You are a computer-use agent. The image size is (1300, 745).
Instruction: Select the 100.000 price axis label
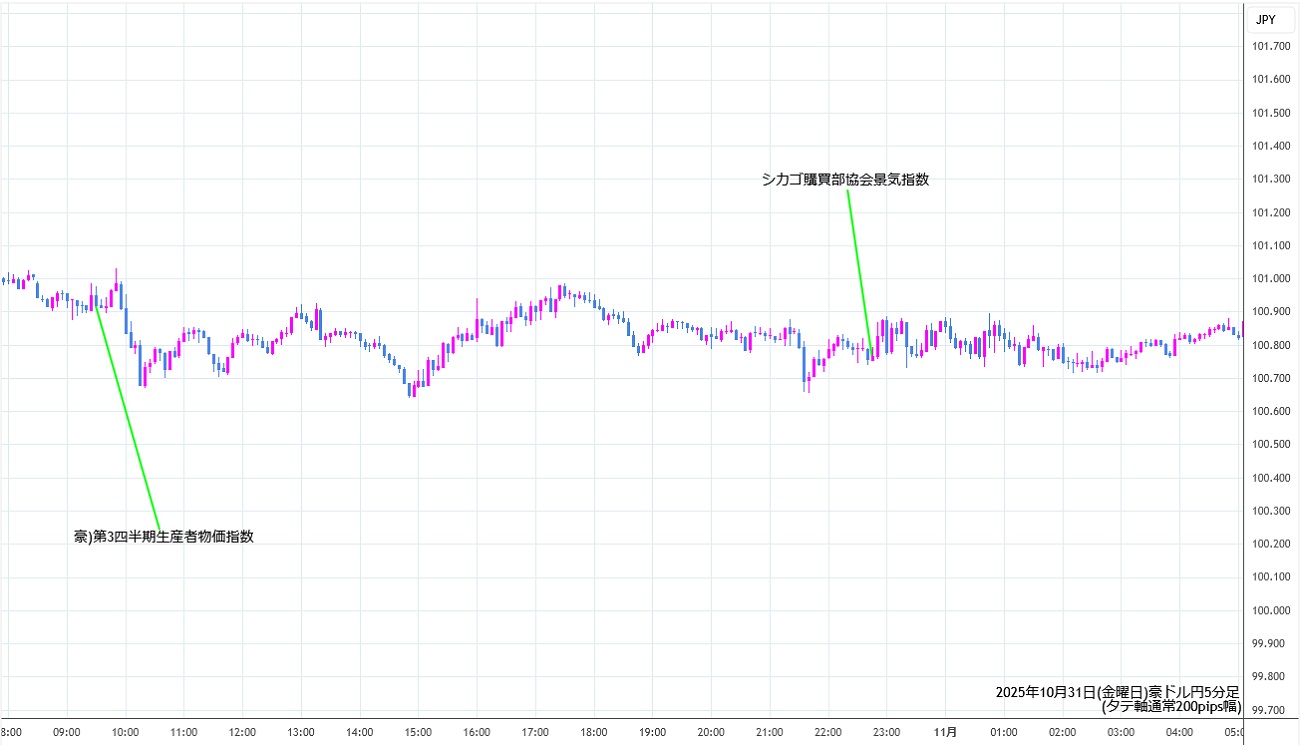1270,610
